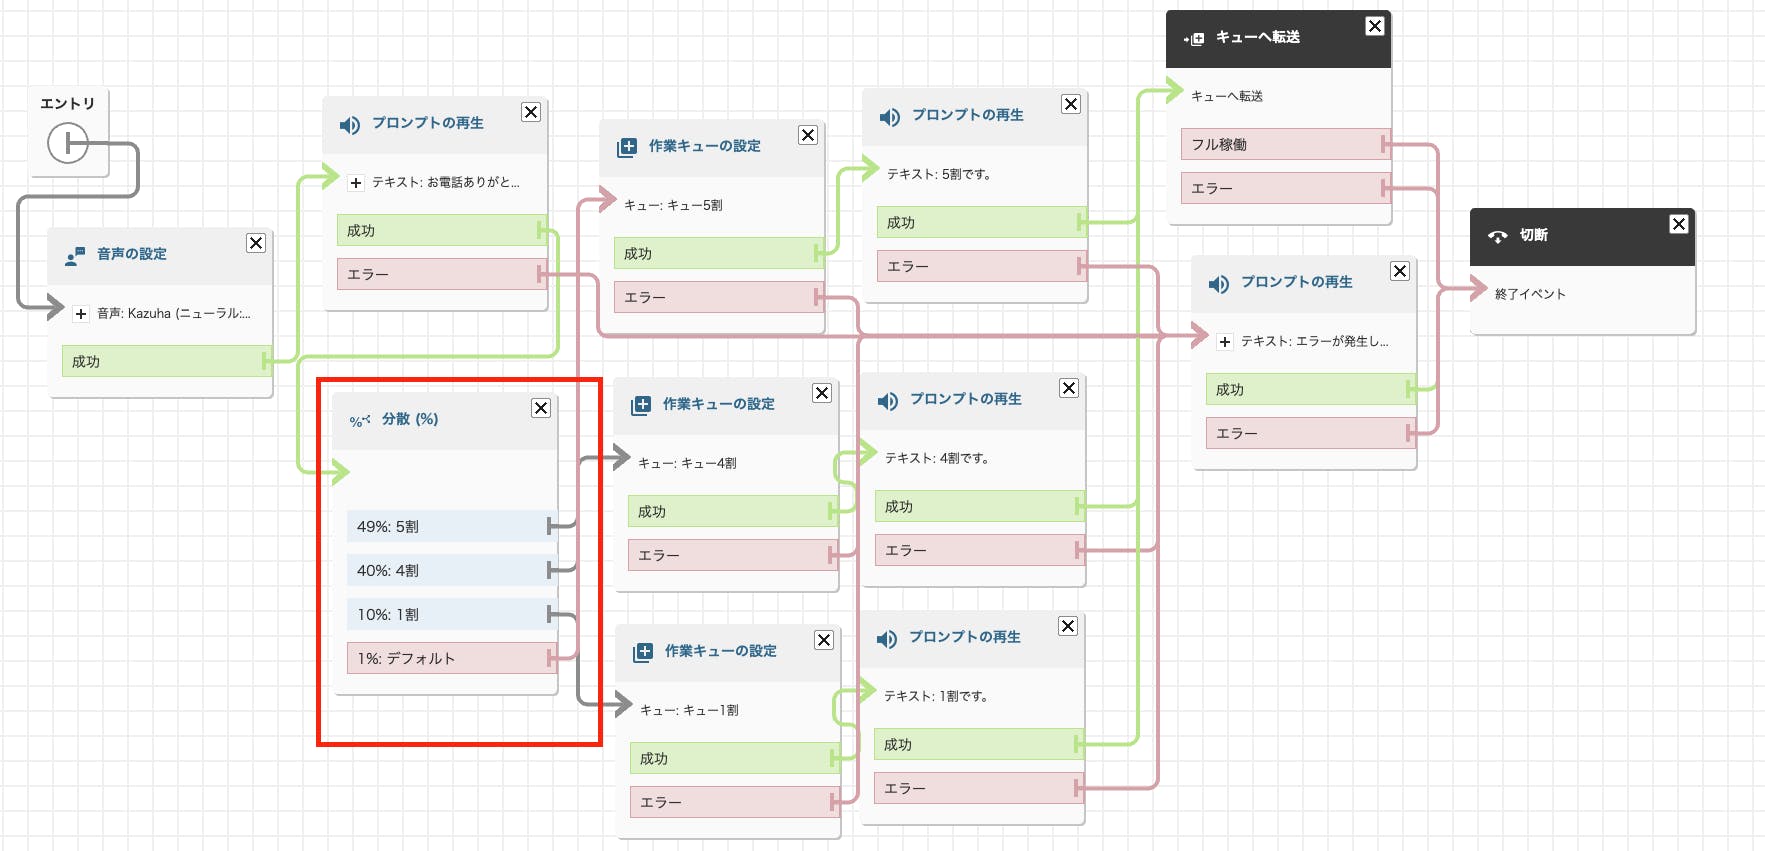Expand the テキスト: お電話ありがと plus toggle

tap(356, 183)
